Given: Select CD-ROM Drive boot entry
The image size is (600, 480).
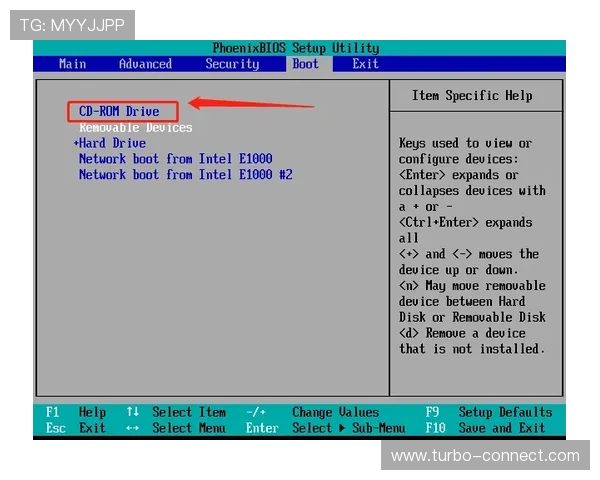Looking at the screenshot, I should point(119,111).
